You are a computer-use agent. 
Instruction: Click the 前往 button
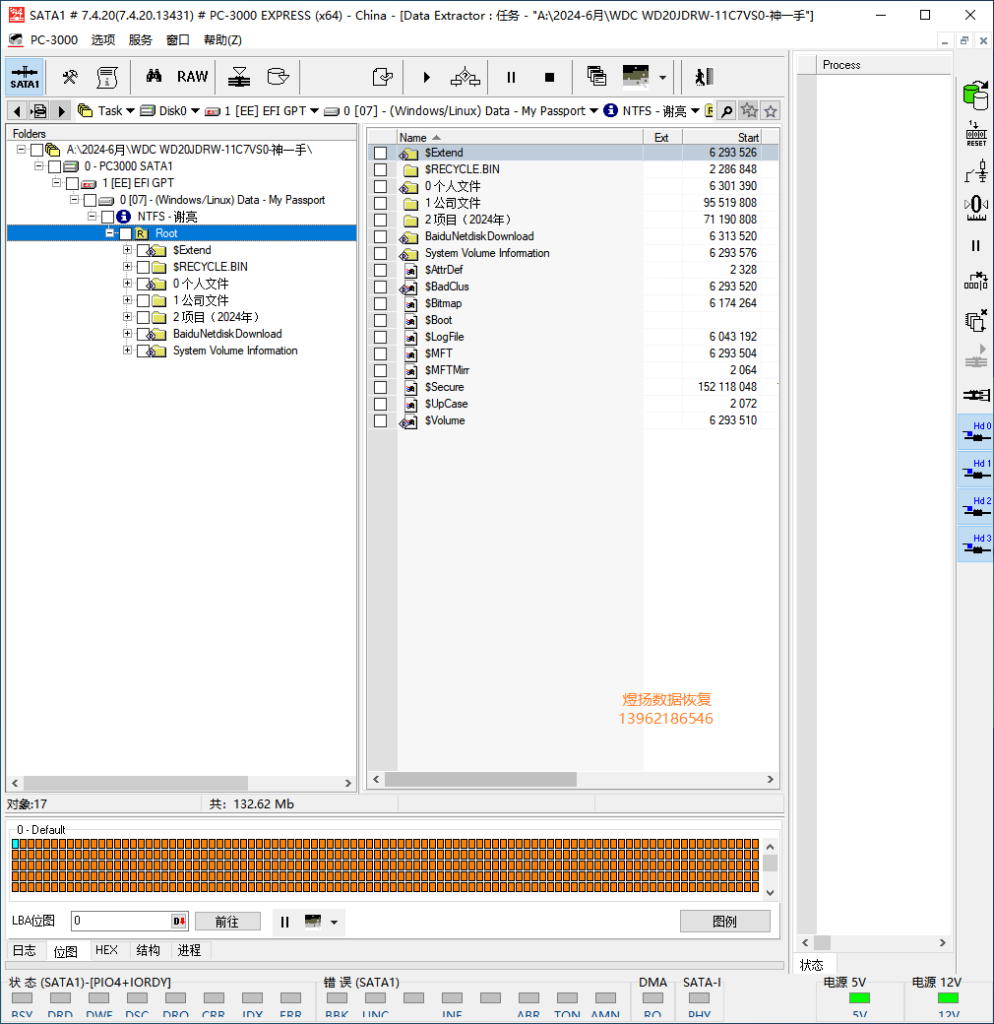227,921
